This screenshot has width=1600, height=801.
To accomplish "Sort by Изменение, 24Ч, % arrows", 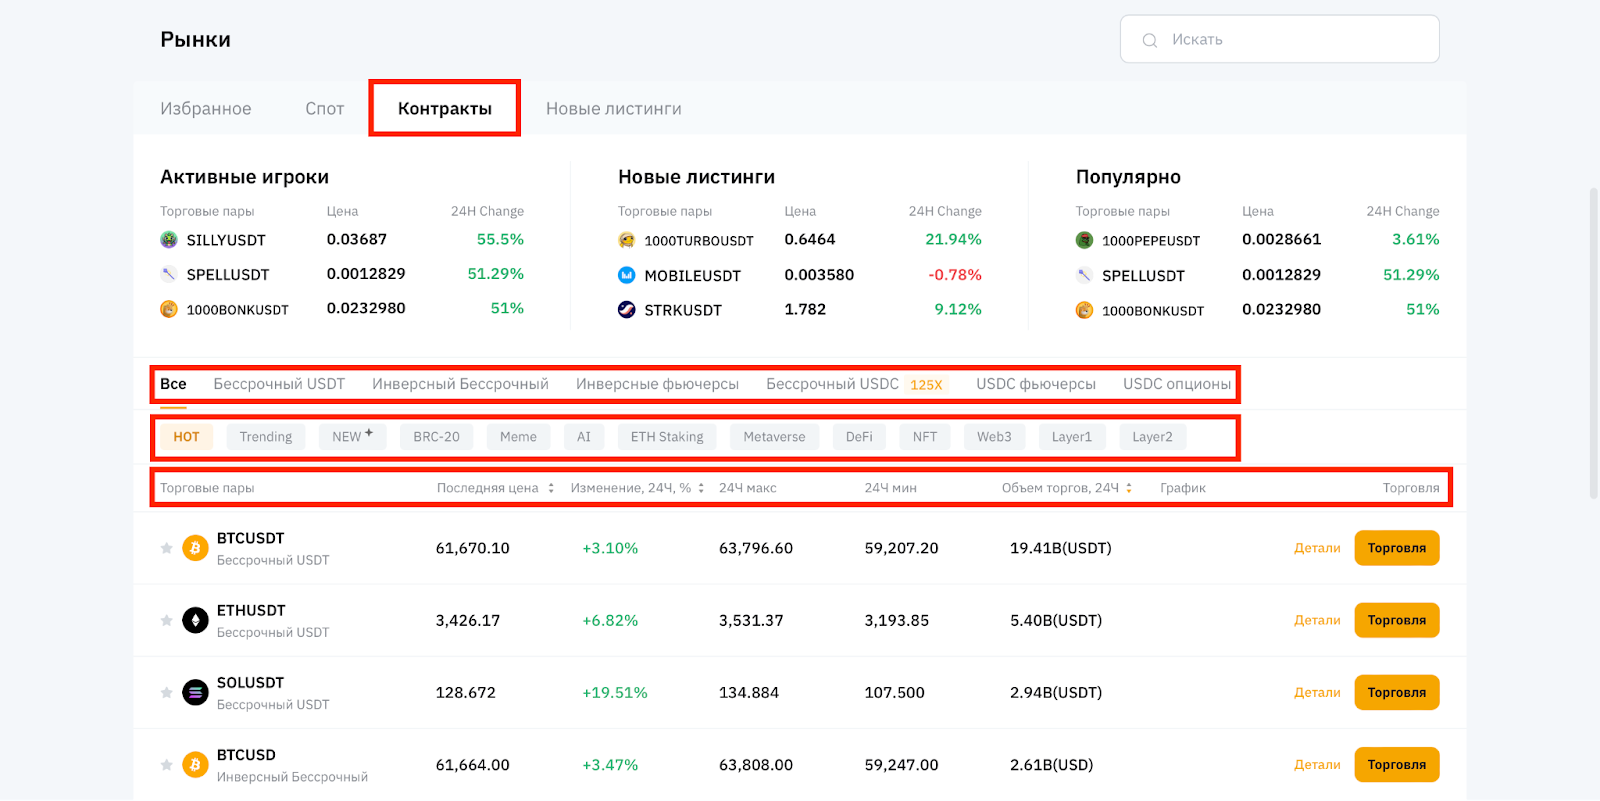I will (x=701, y=488).
